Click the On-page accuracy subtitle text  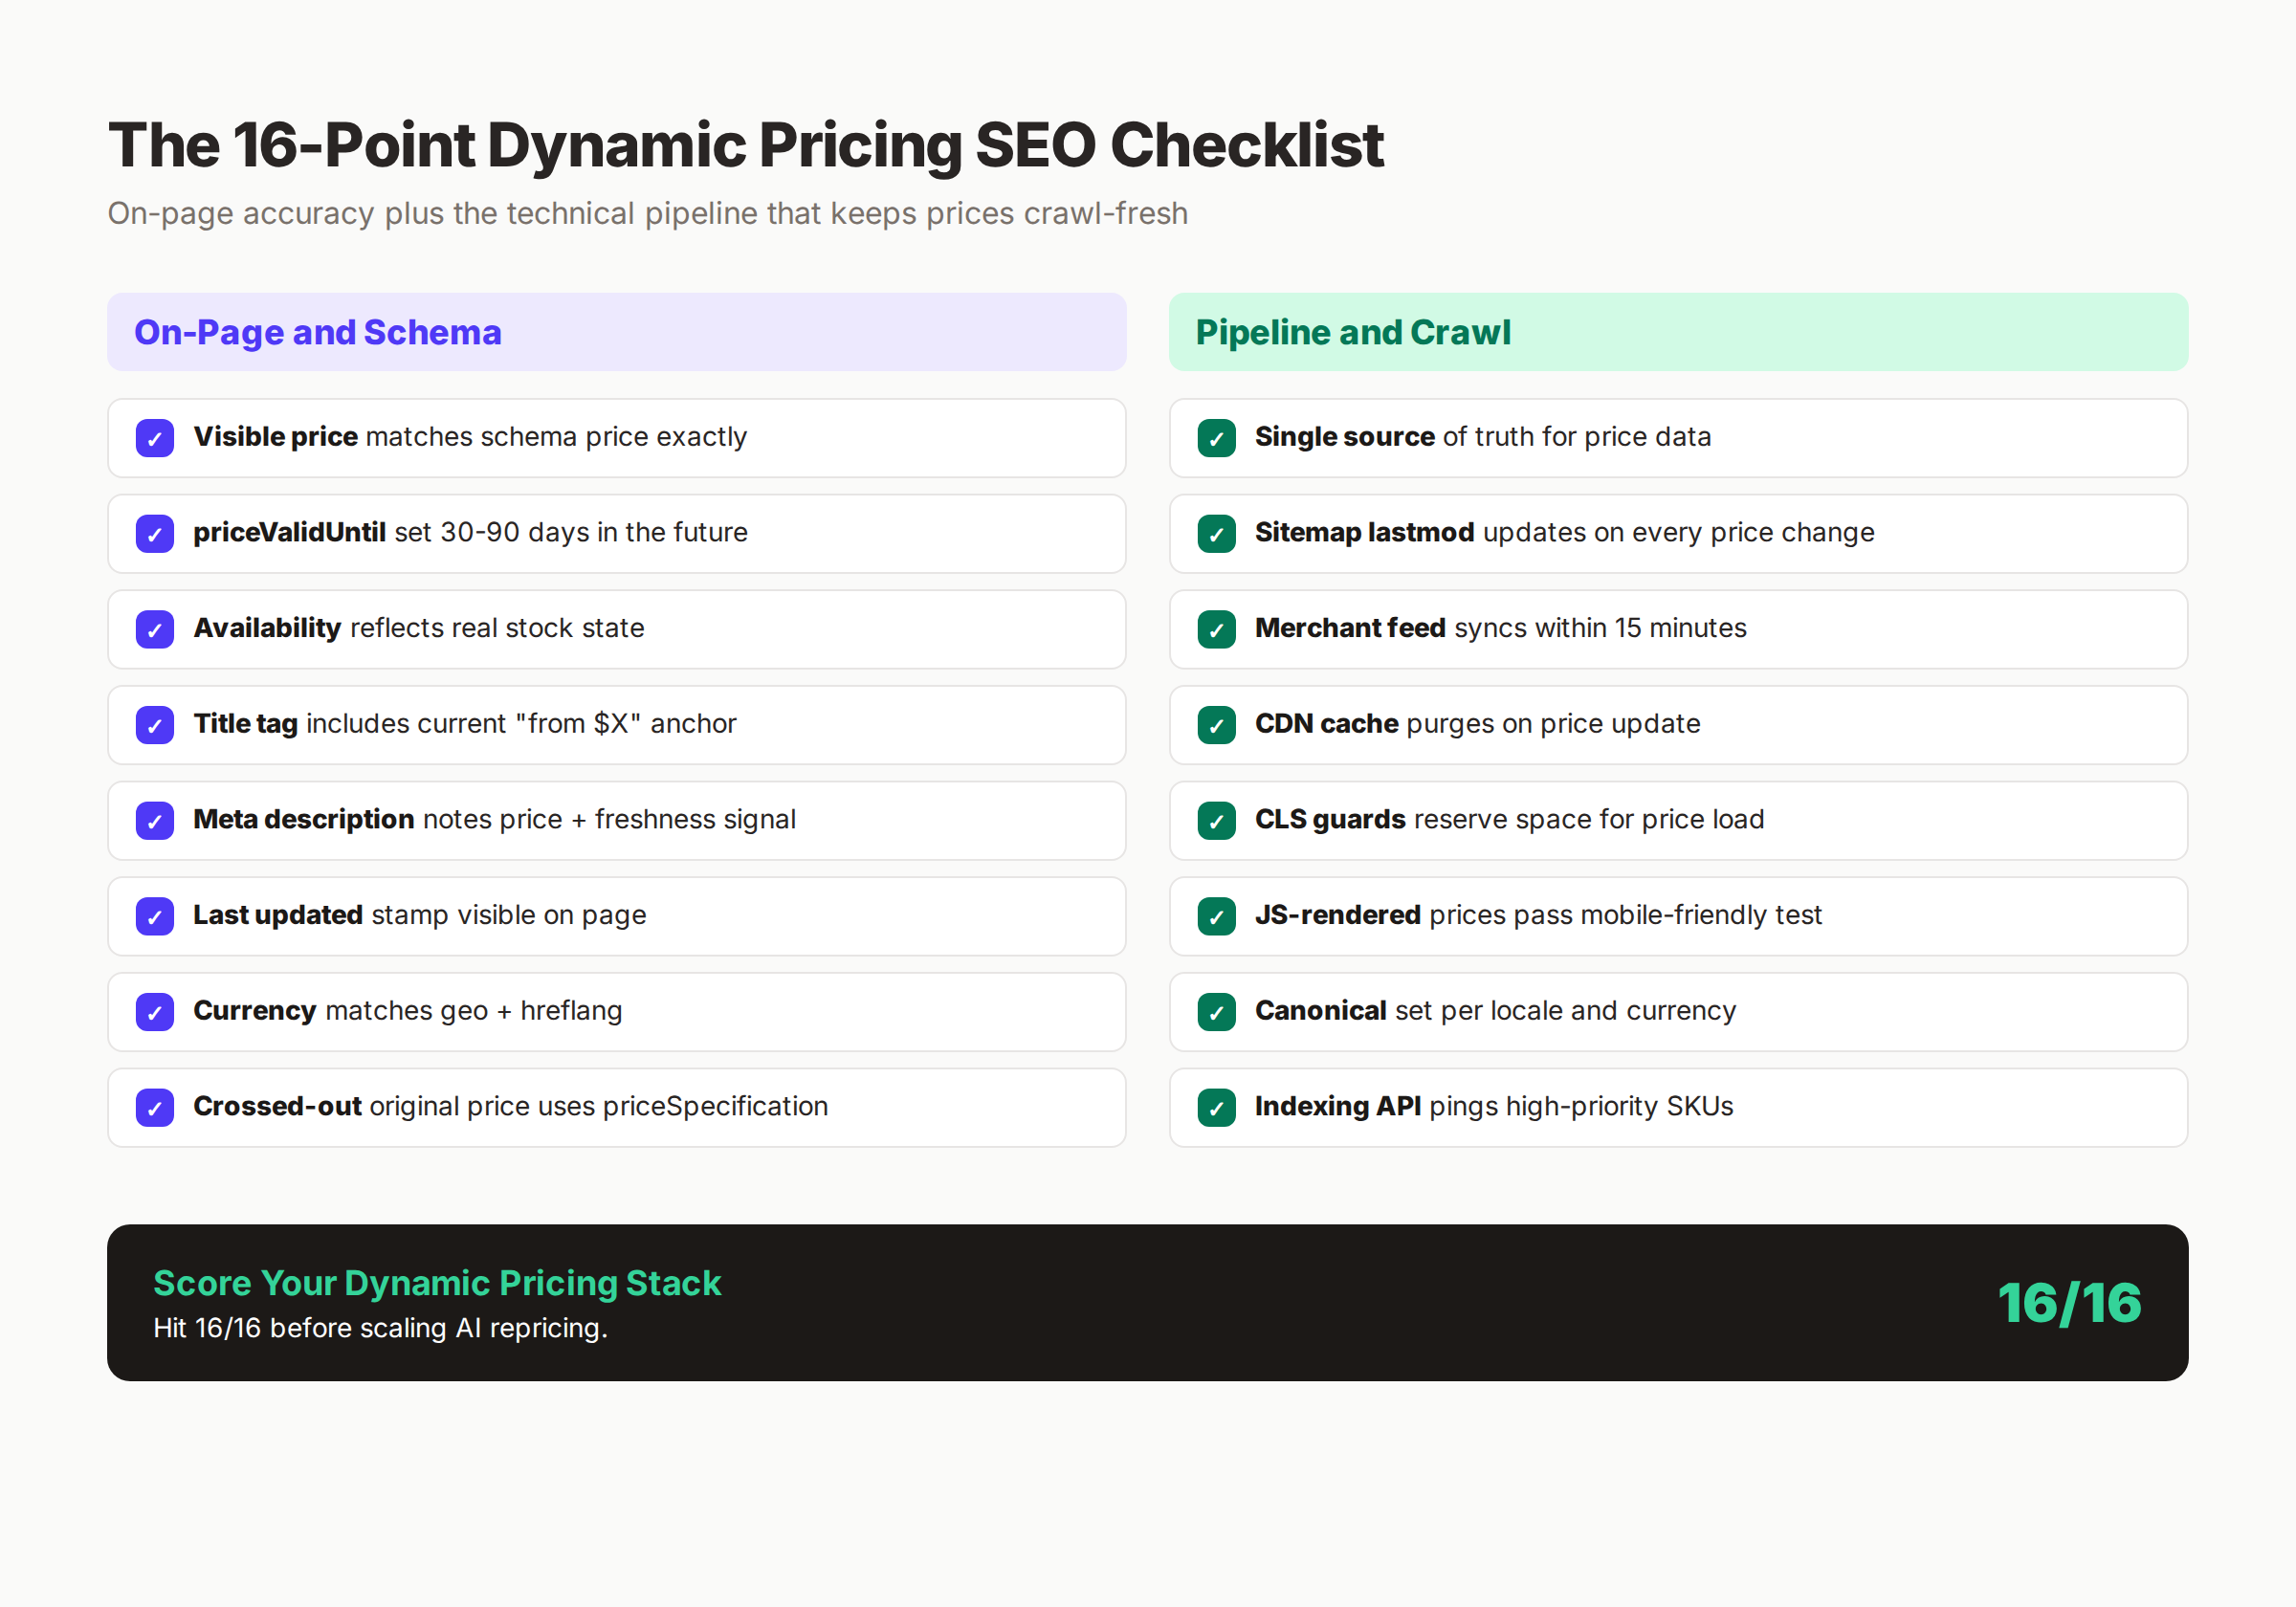tap(648, 214)
